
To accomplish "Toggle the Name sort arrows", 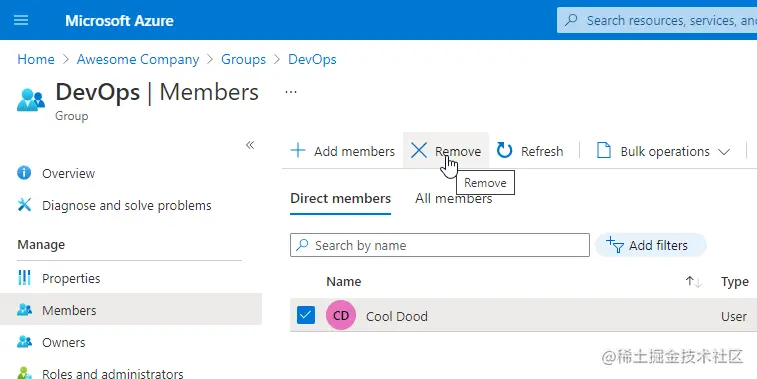I will point(693,281).
